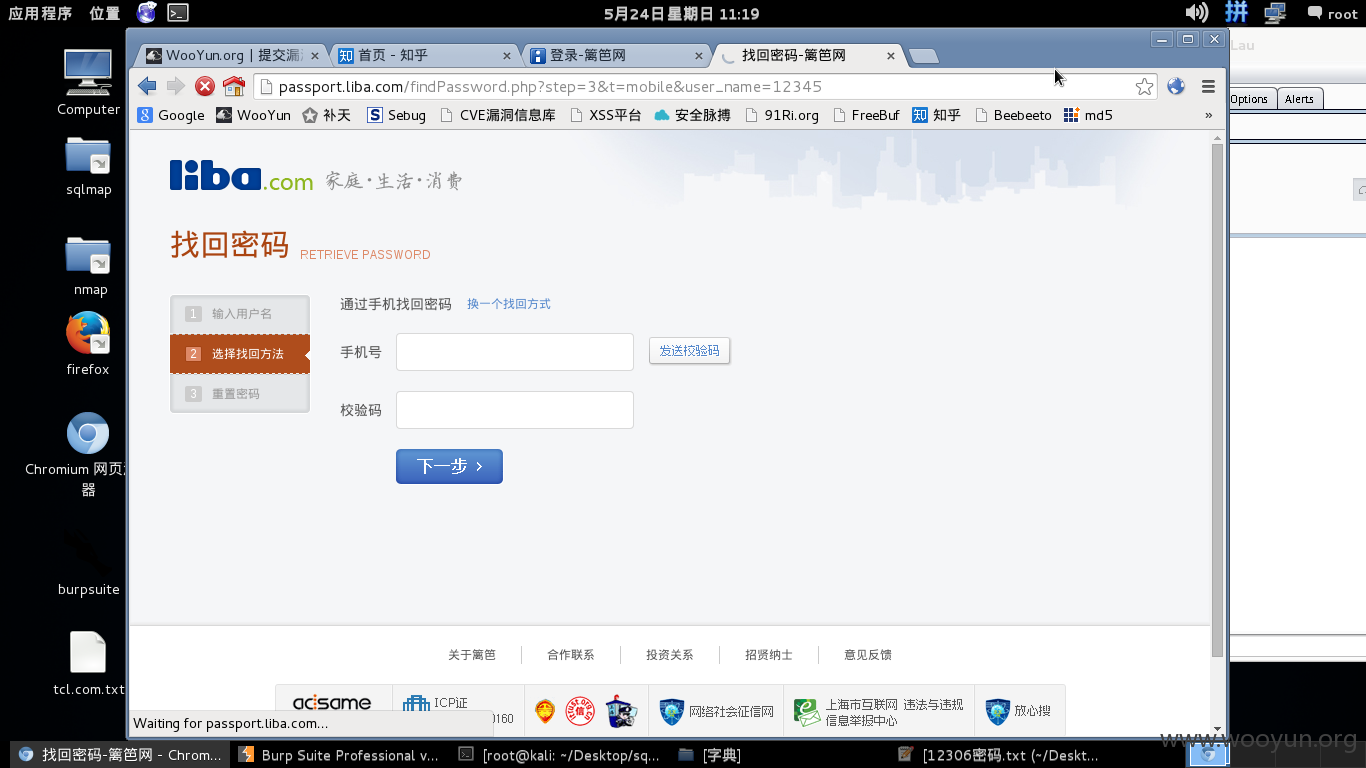The height and width of the screenshot is (768, 1366).
Task: Open the 意见反馈 footer link
Action: 868,655
